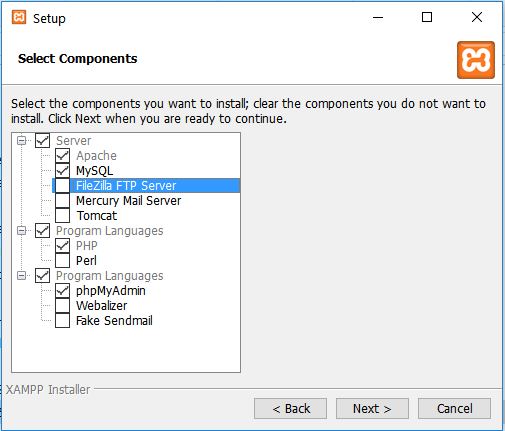The height and width of the screenshot is (431, 505).
Task: Collapse the group containing phpMyAdmin
Action: point(22,276)
